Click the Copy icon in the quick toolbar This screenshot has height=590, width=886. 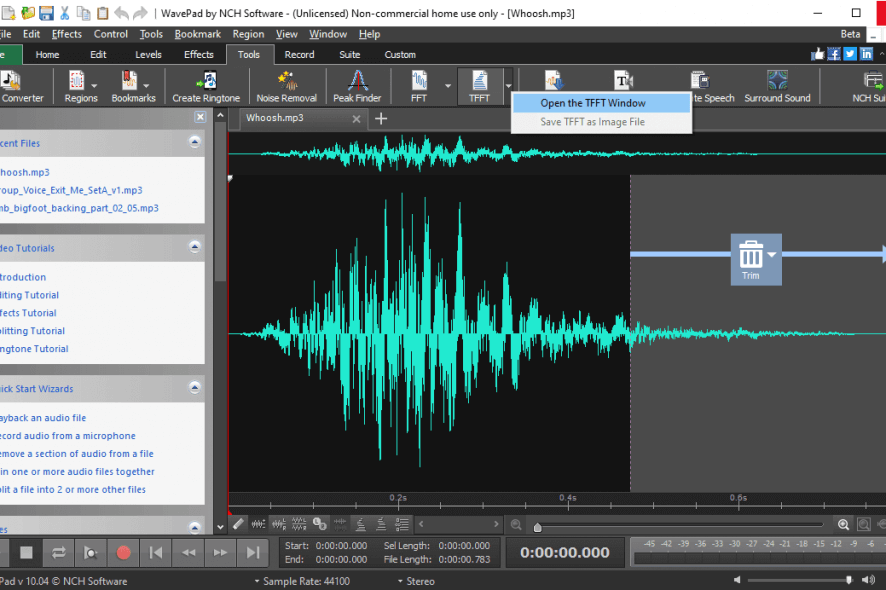[x=84, y=12]
